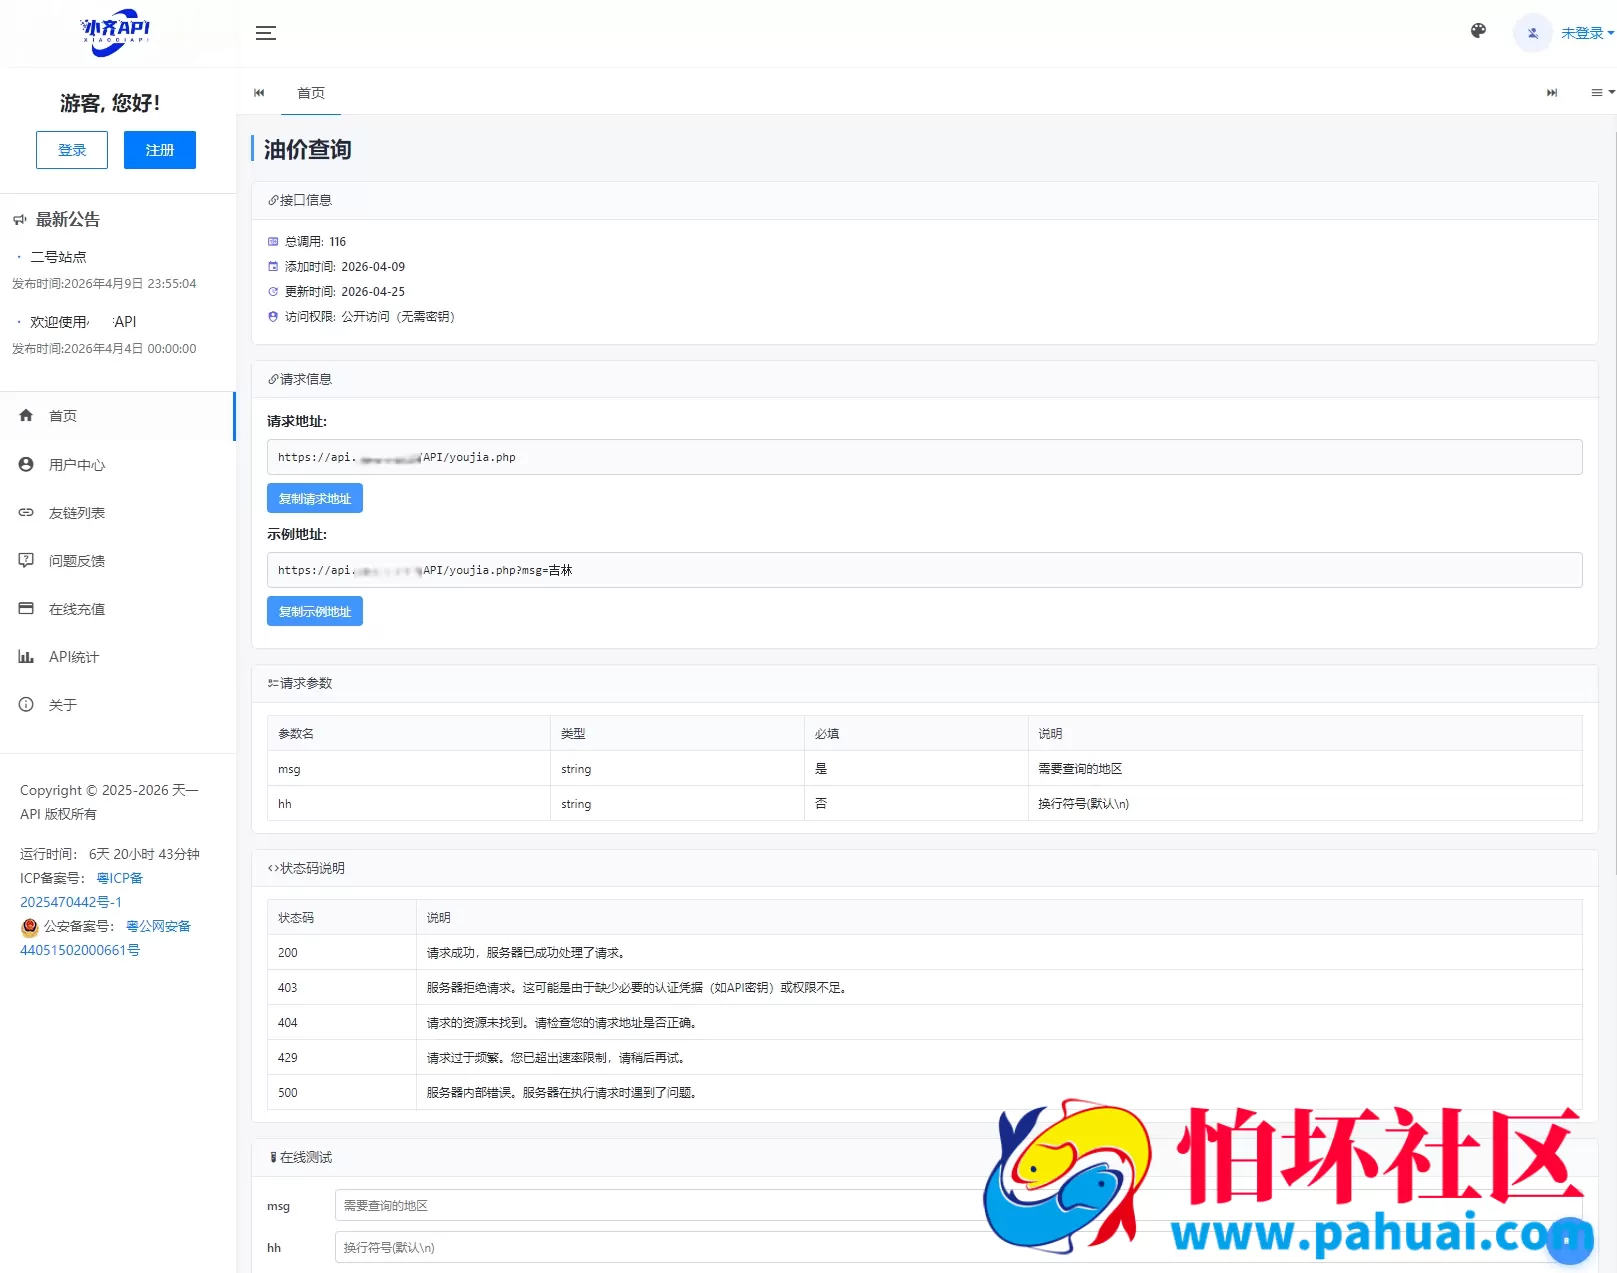Open the 粤ICP备 filing link

tap(119, 877)
